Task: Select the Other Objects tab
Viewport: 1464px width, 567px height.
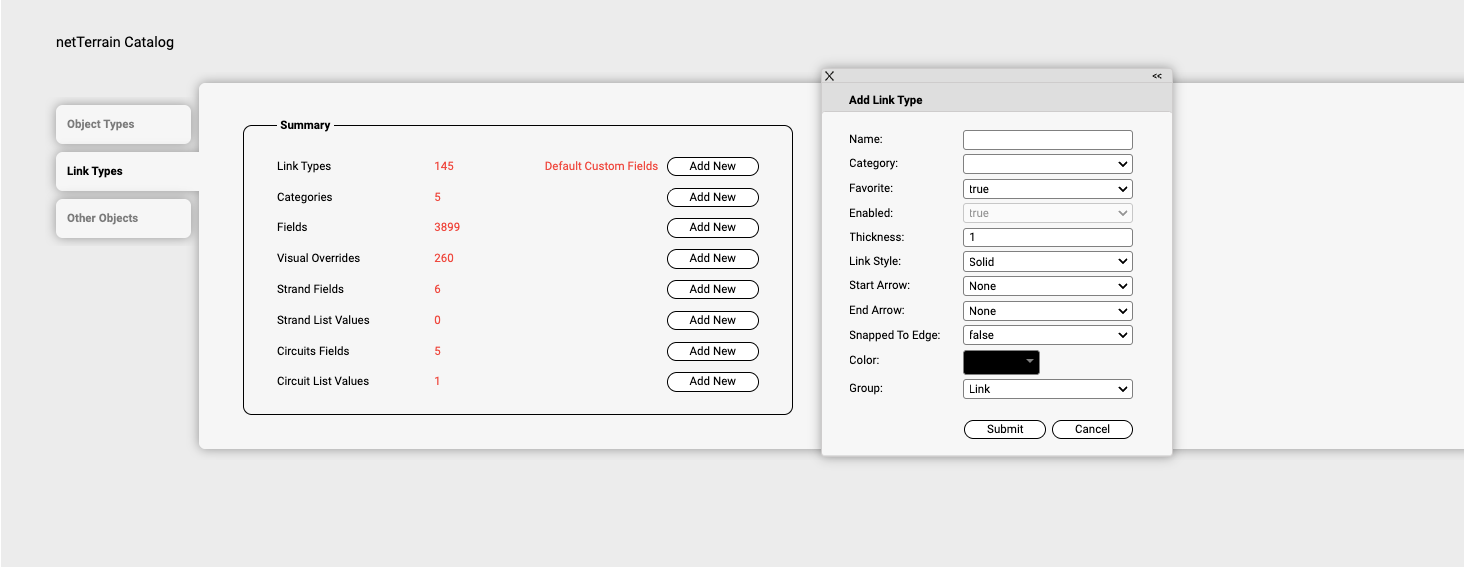Action: pyautogui.click(x=123, y=218)
